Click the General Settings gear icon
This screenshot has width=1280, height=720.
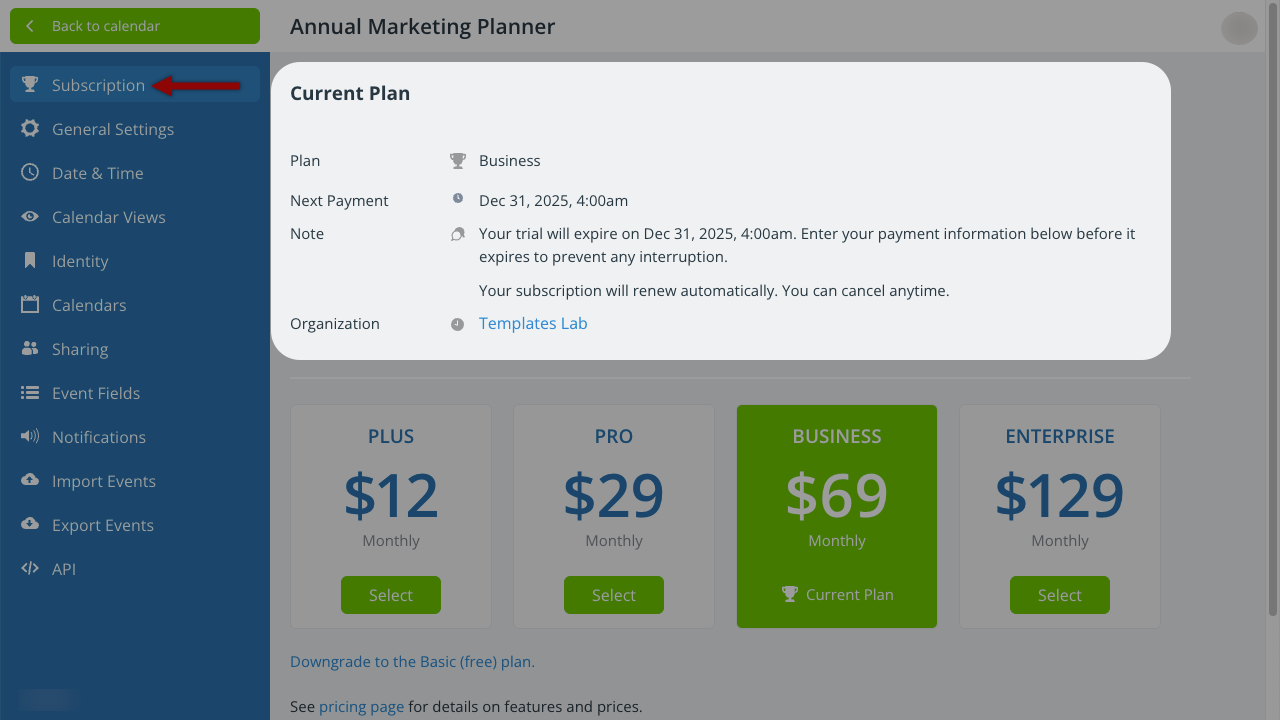click(x=30, y=129)
